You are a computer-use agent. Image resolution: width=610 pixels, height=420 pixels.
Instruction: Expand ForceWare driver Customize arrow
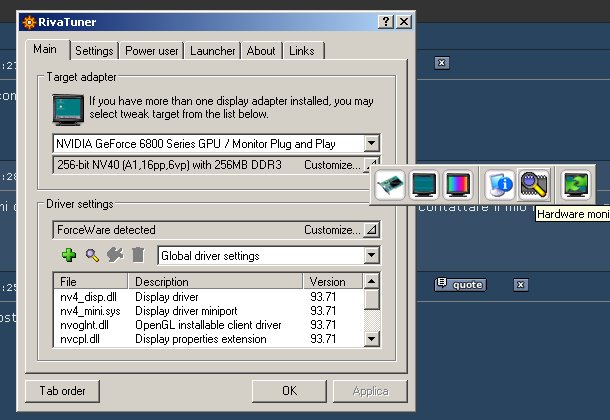tap(372, 230)
